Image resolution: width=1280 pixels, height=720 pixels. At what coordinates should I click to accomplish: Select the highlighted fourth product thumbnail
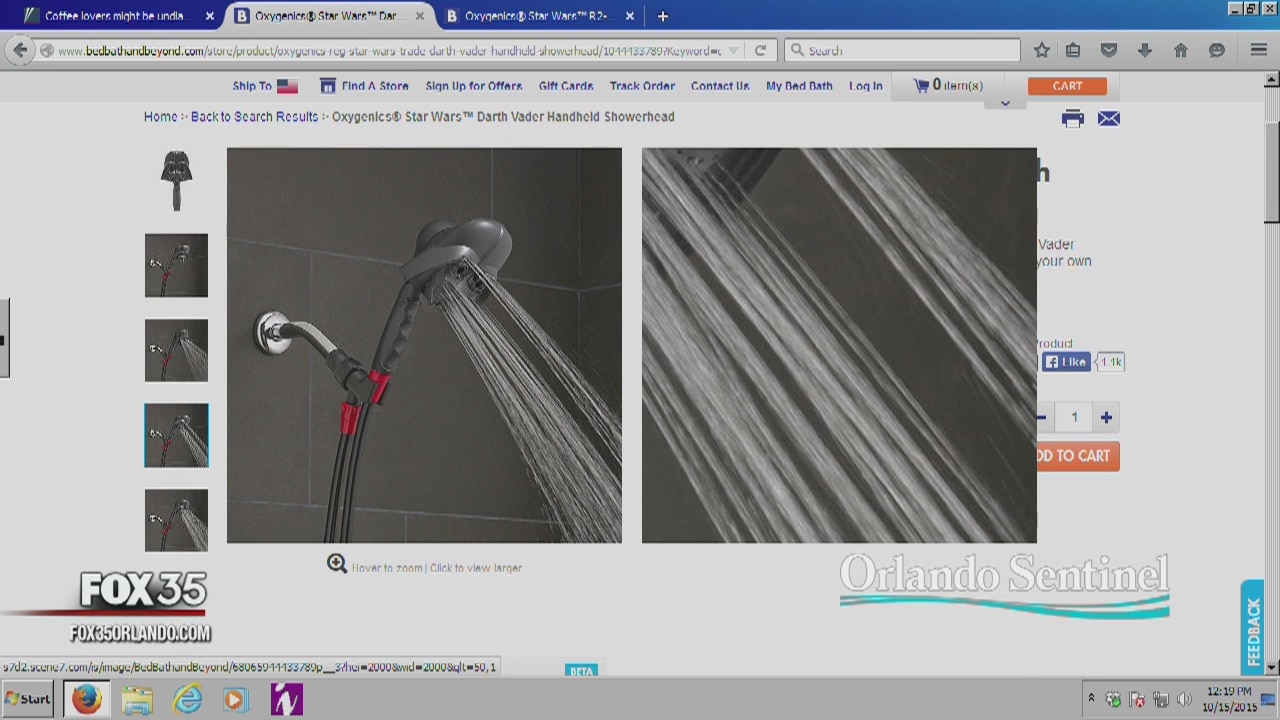pos(176,436)
